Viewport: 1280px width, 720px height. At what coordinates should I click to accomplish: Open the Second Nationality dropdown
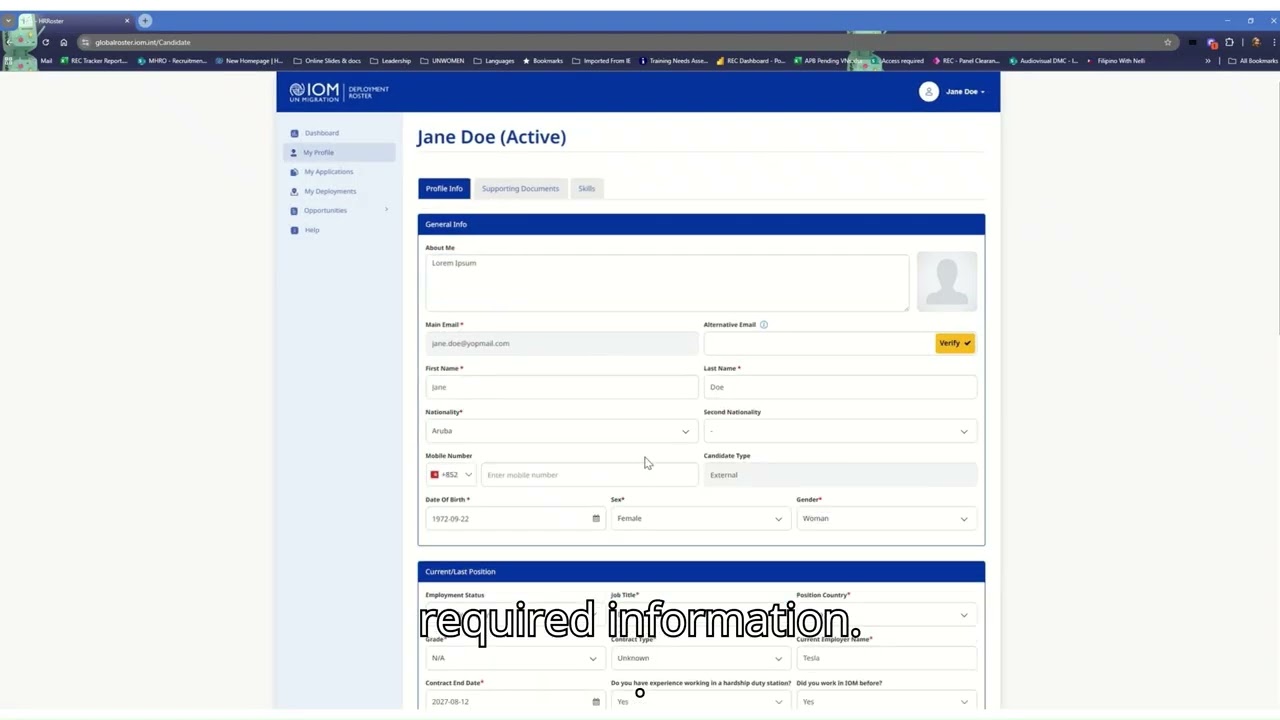pos(840,431)
